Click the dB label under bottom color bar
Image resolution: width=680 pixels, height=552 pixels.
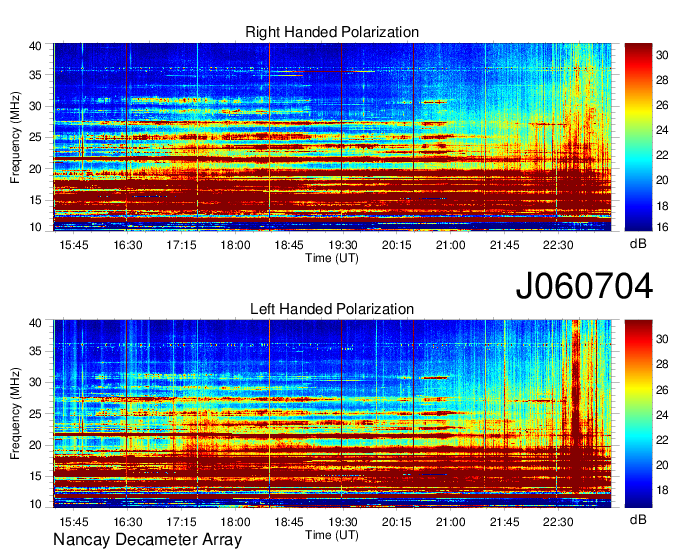pos(638,519)
